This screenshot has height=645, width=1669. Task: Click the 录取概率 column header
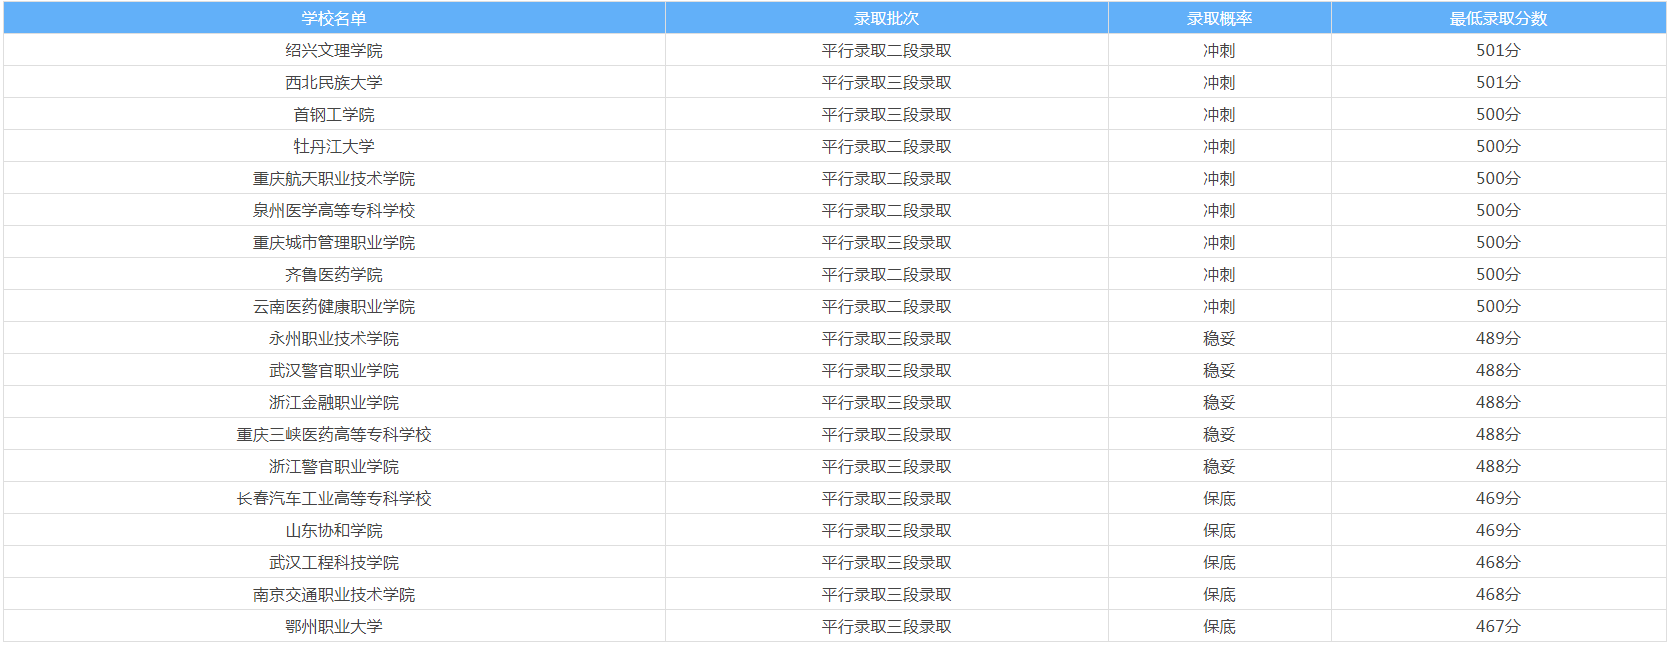pos(1219,18)
